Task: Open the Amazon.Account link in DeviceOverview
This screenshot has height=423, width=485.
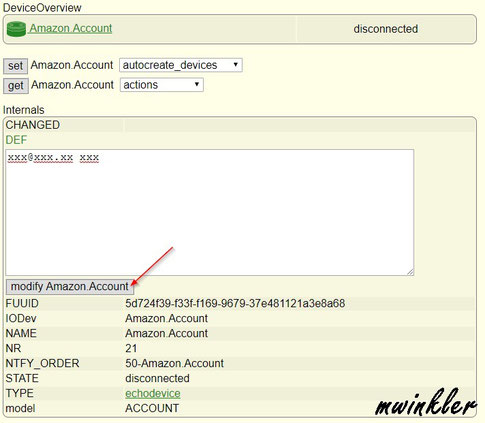Action: coord(71,28)
